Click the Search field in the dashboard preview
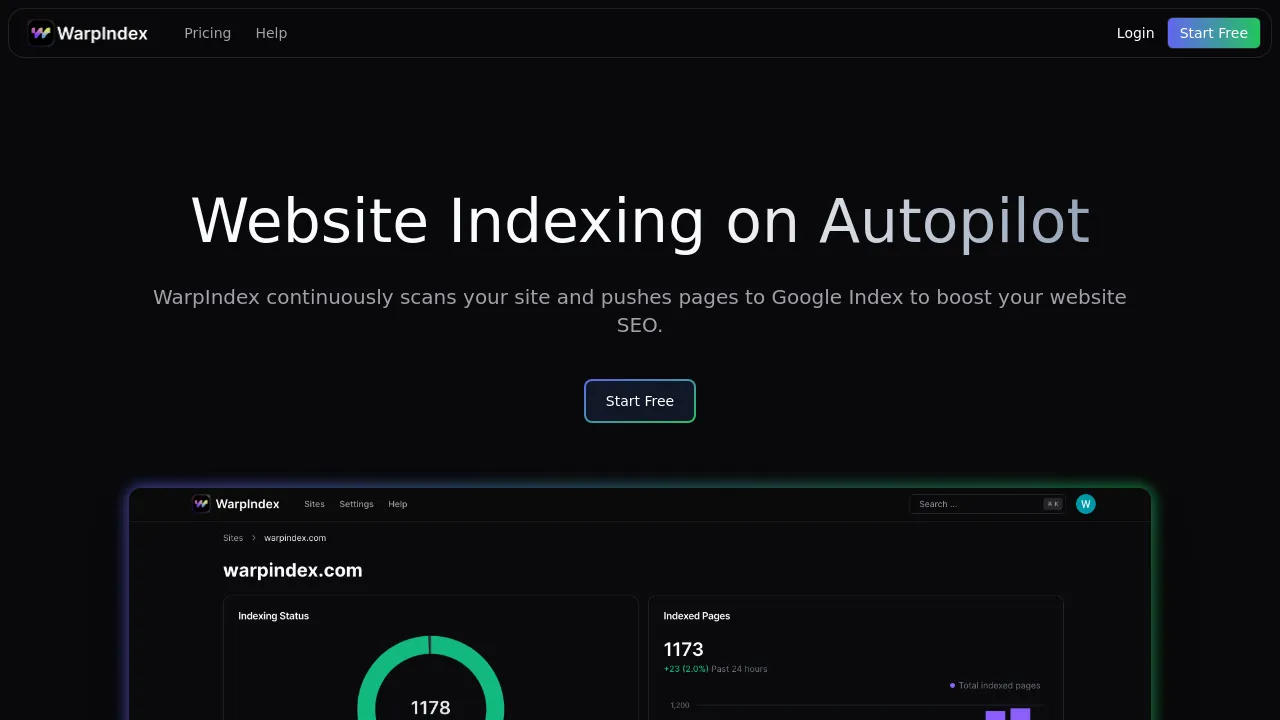This screenshot has width=1280, height=720. click(x=987, y=504)
